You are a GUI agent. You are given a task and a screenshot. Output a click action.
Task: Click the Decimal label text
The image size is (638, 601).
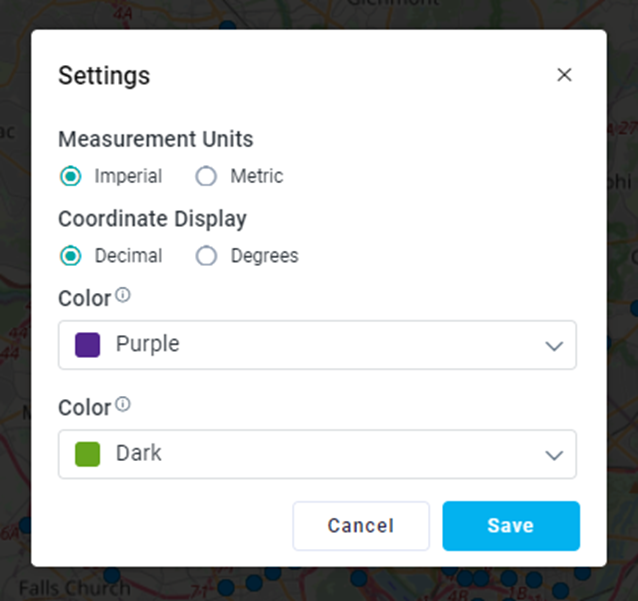[x=128, y=256]
